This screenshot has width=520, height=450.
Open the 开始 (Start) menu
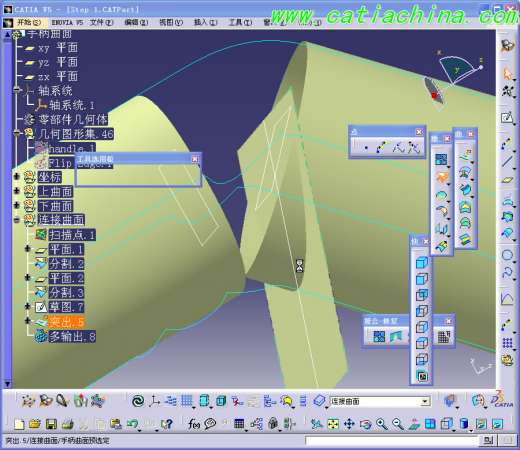[28, 22]
